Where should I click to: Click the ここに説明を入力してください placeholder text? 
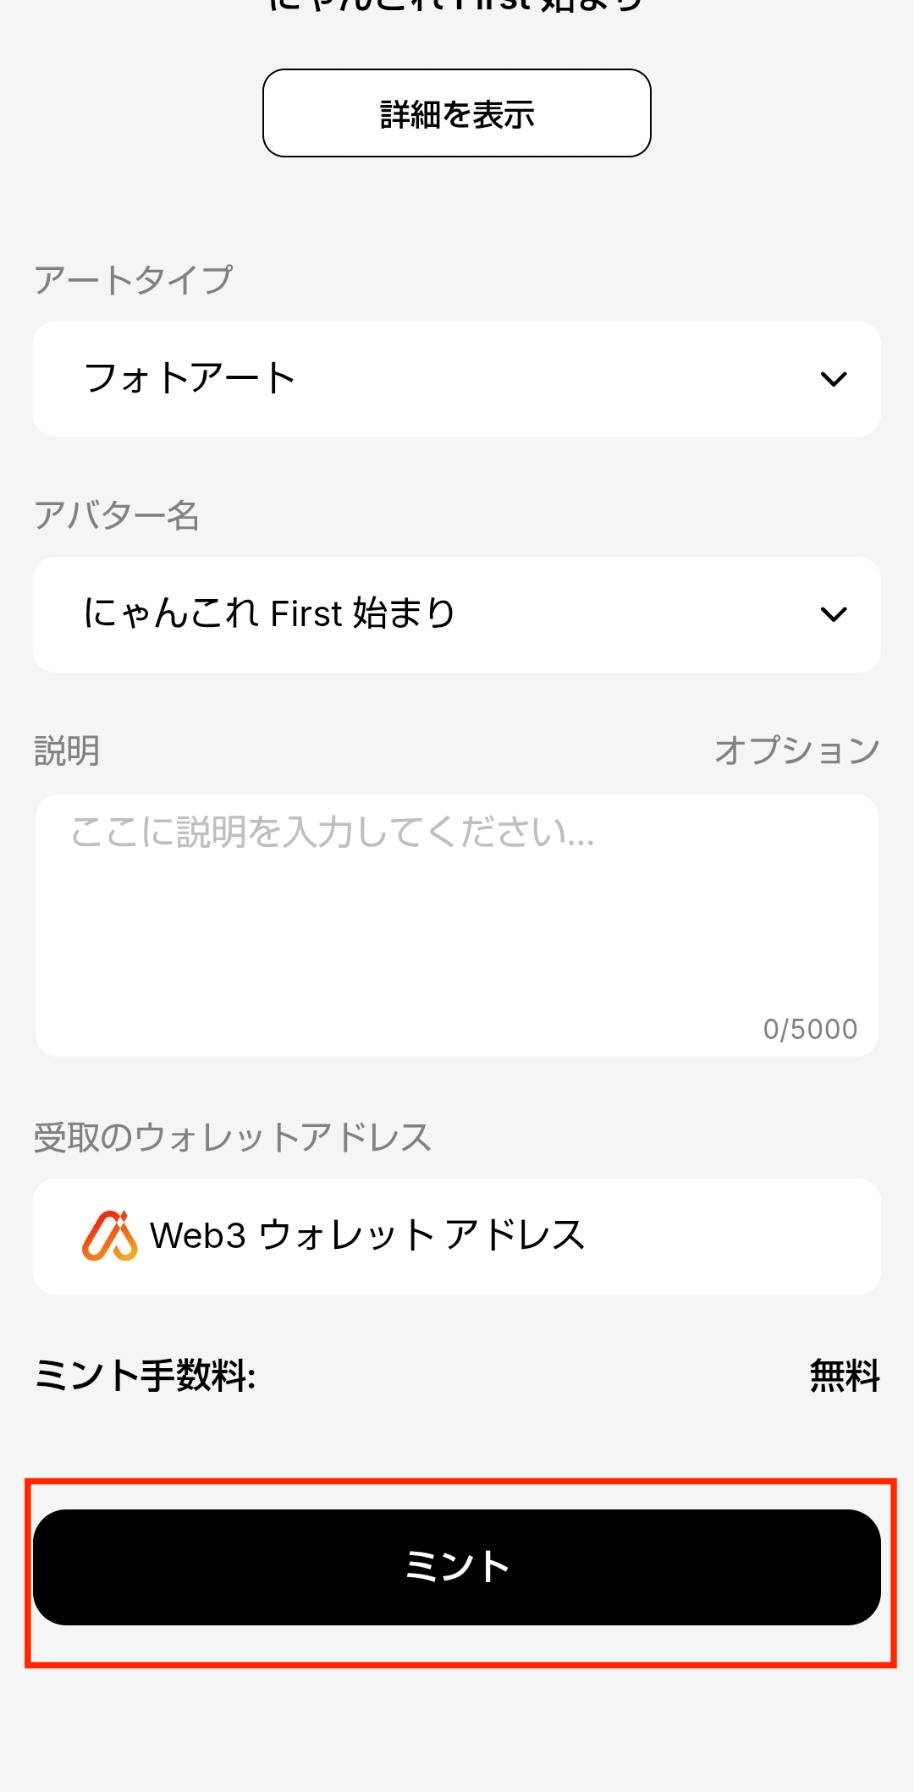tap(332, 832)
